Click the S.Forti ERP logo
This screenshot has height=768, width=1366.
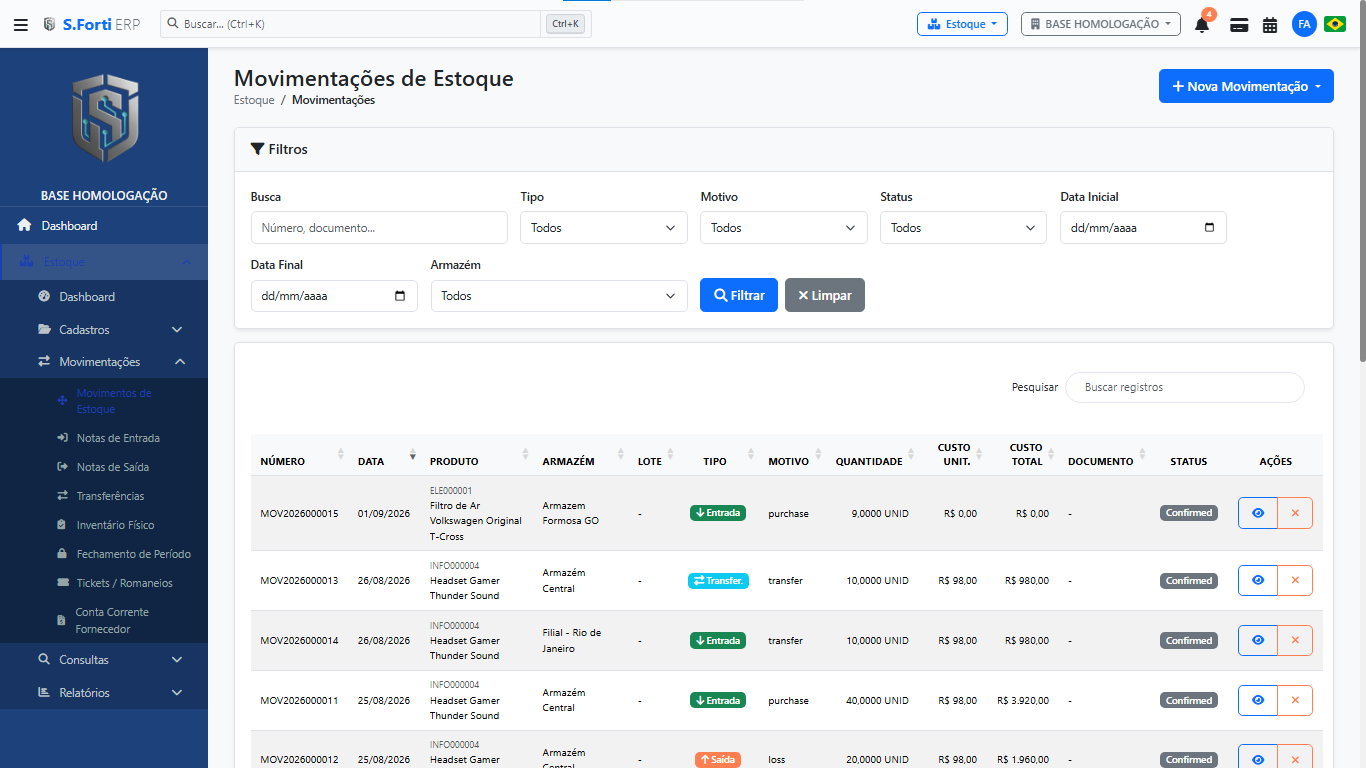pos(91,24)
